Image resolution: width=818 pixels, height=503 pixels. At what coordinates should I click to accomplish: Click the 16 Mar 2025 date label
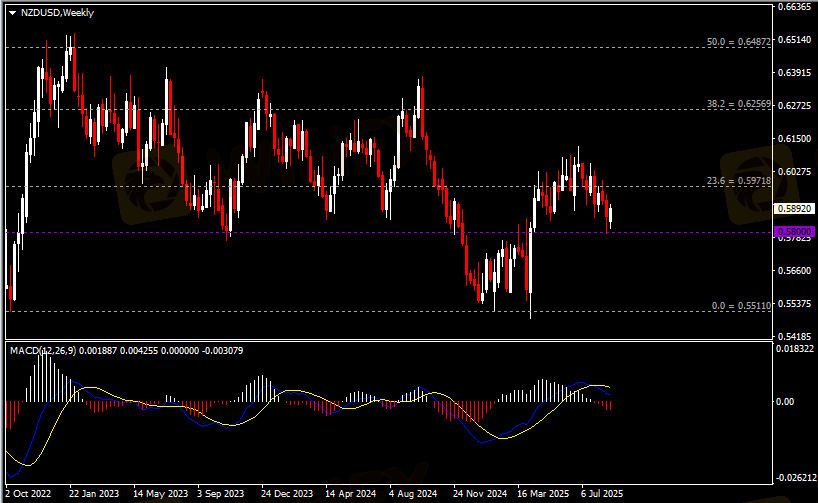click(x=542, y=494)
